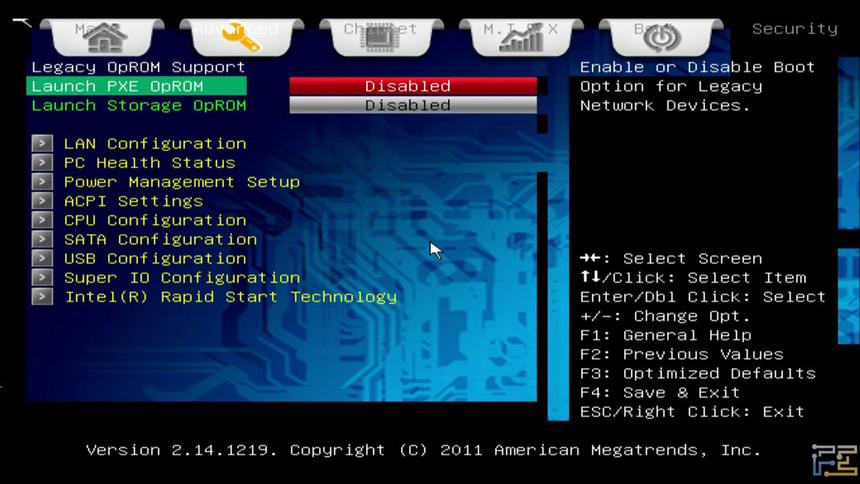Open the M.I.B X tab with the chart icon
860x484 pixels.
click(521, 37)
